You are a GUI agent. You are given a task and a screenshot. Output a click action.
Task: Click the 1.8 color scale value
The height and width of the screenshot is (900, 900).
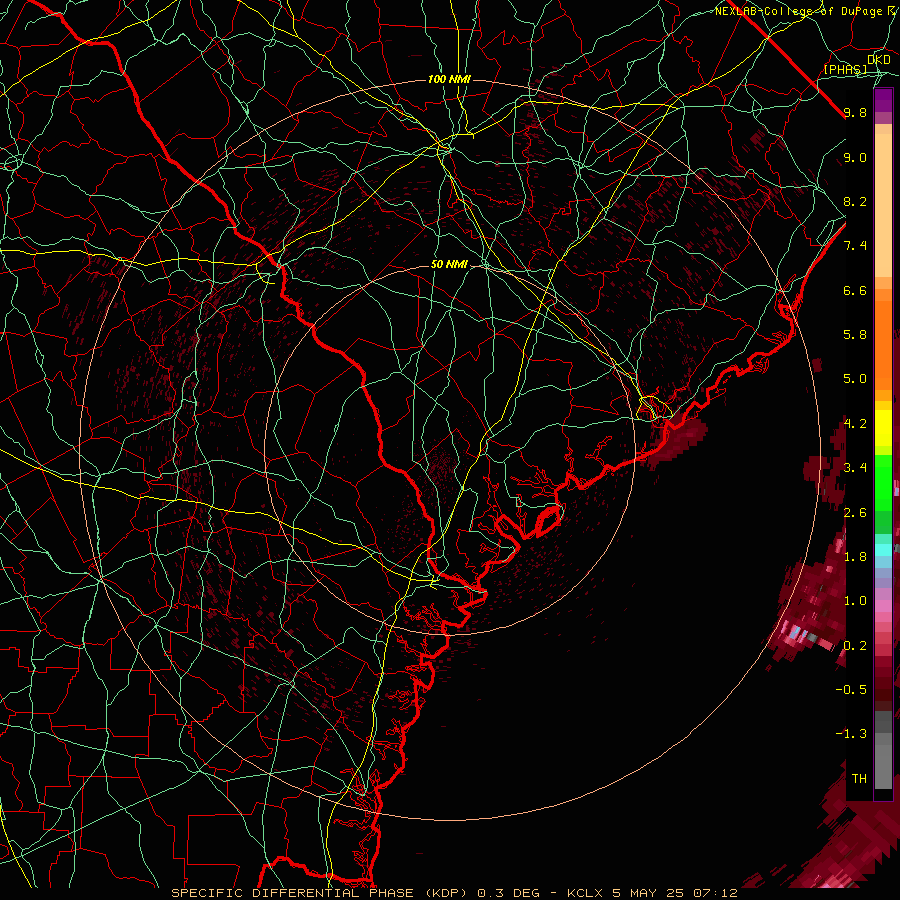click(855, 557)
